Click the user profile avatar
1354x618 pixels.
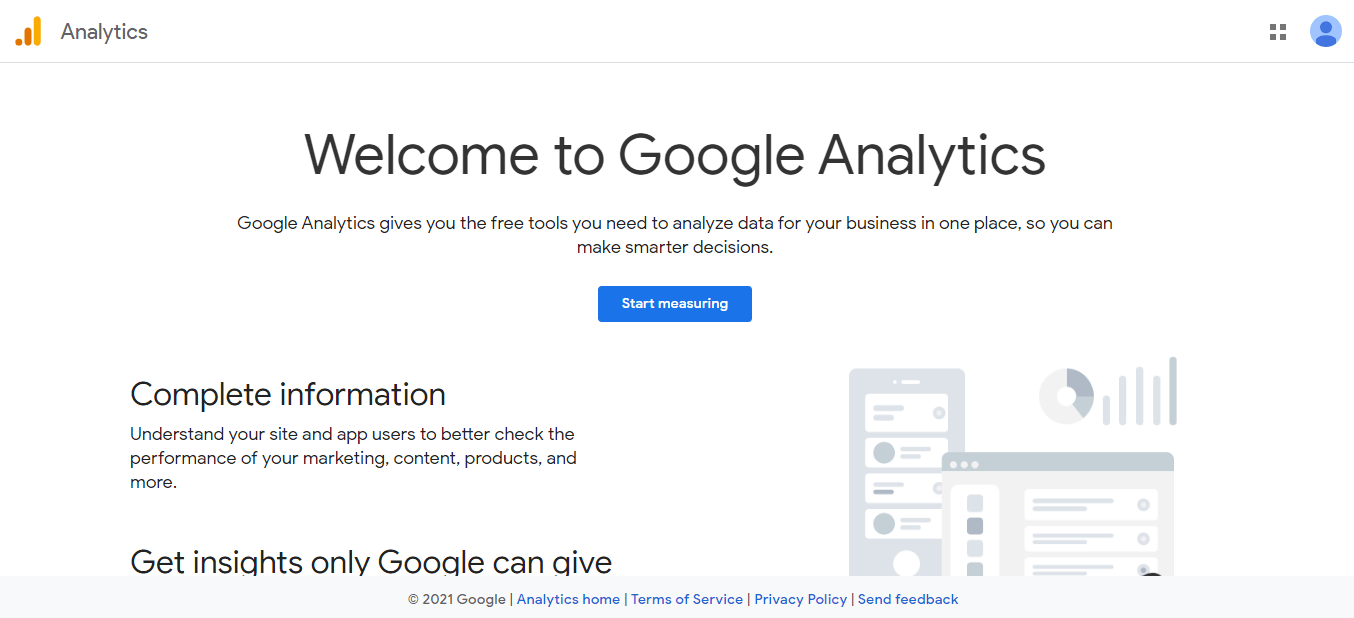(x=1325, y=31)
